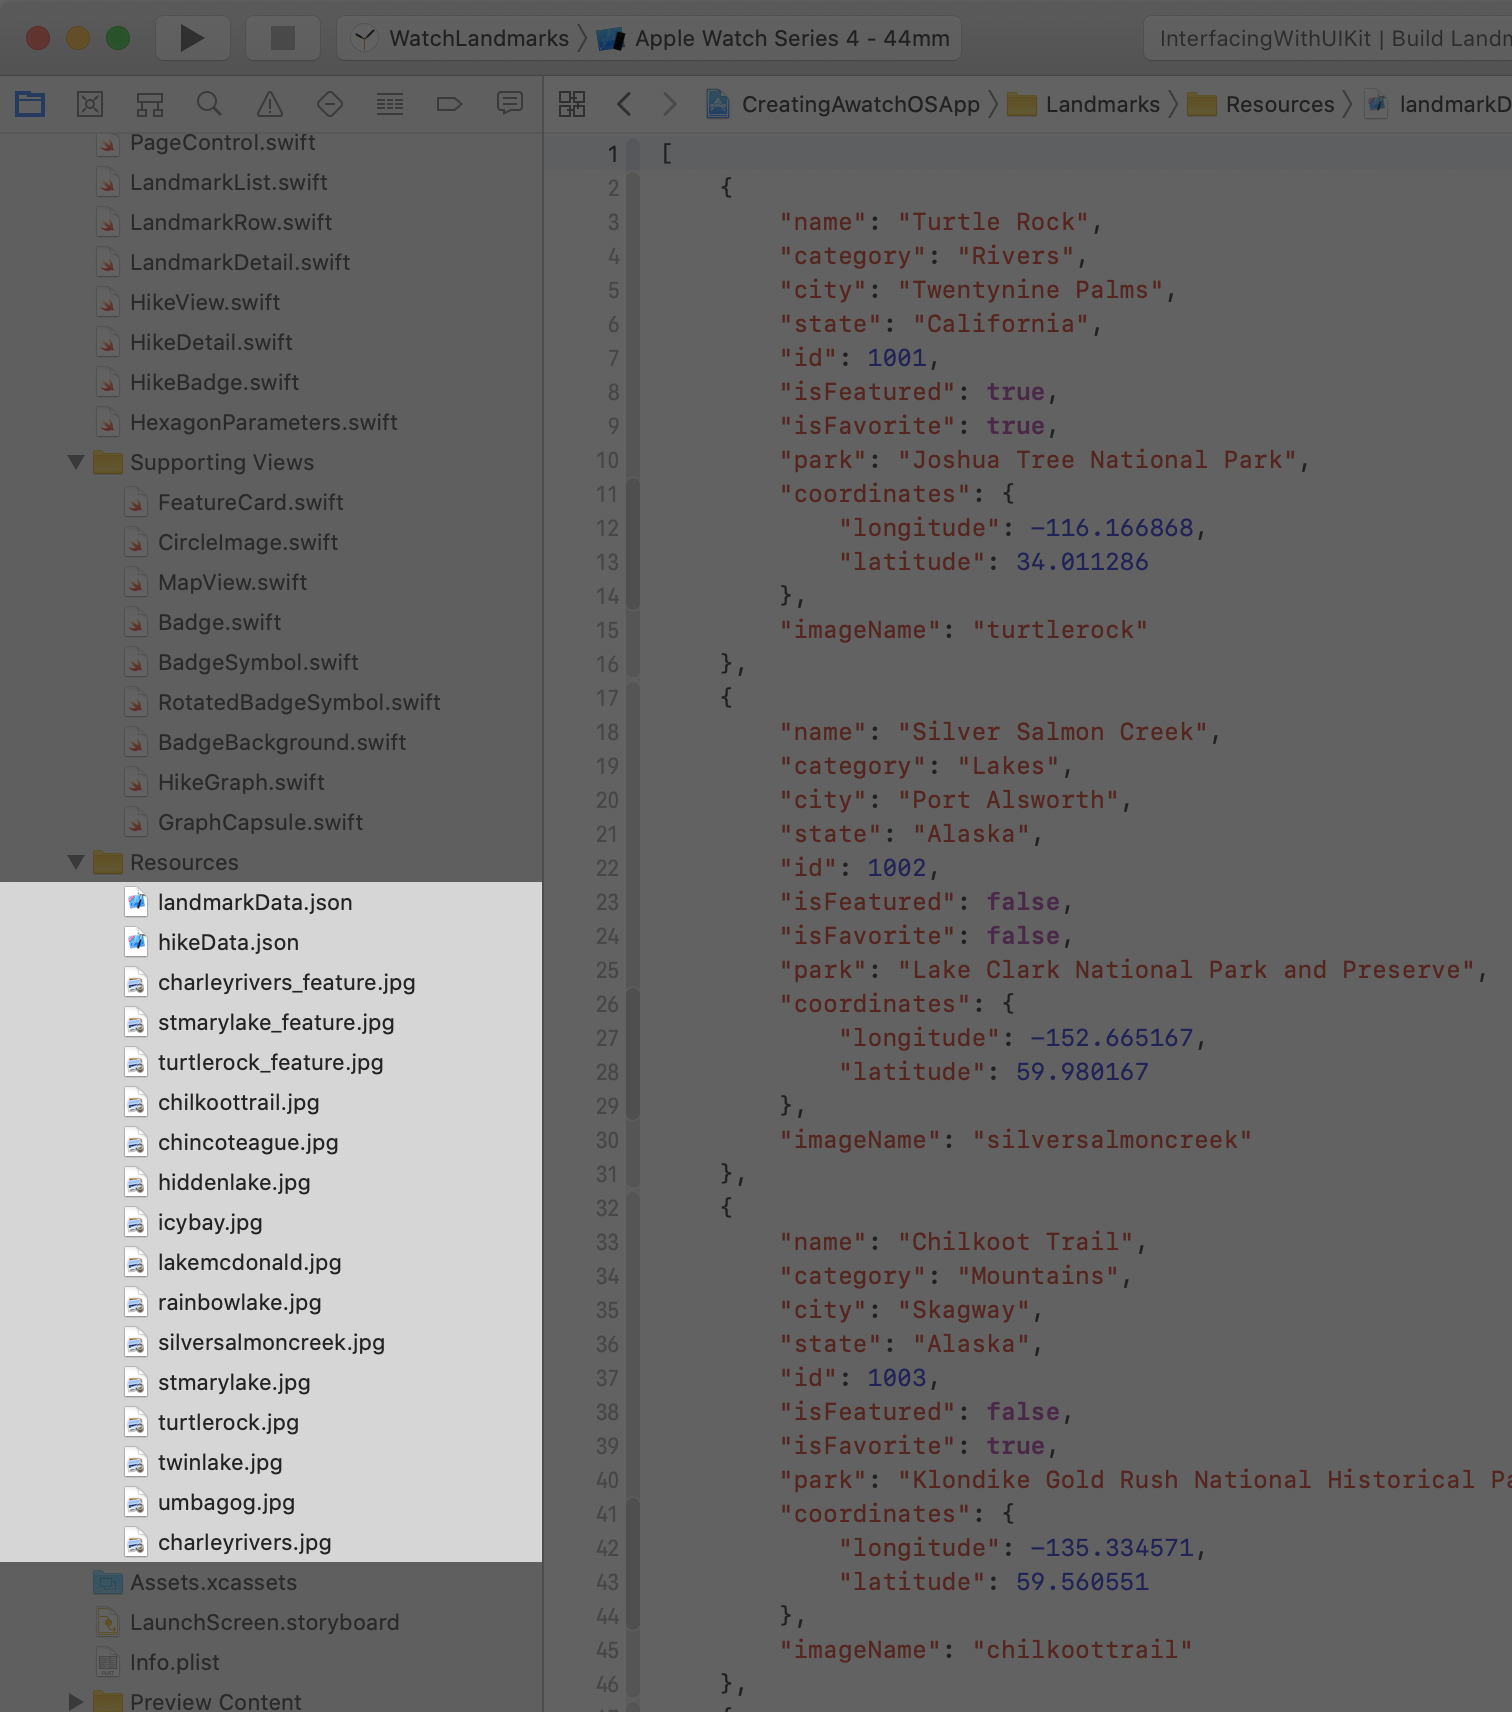
Task: Open the related items grid menu
Action: click(572, 104)
